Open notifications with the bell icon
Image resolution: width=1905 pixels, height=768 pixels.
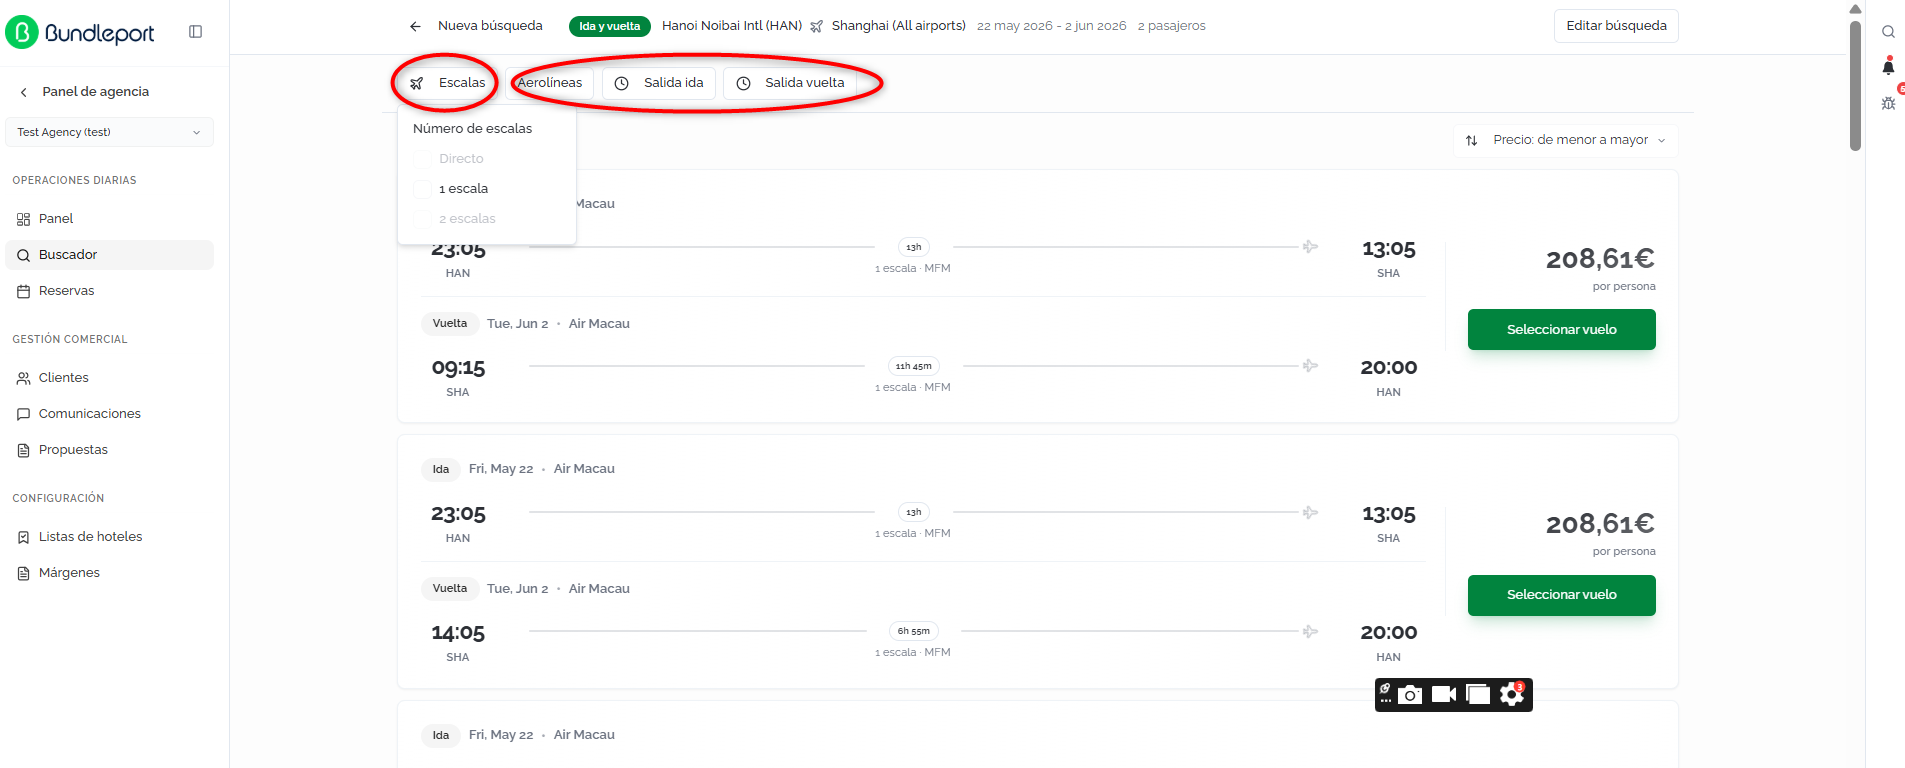1888,66
